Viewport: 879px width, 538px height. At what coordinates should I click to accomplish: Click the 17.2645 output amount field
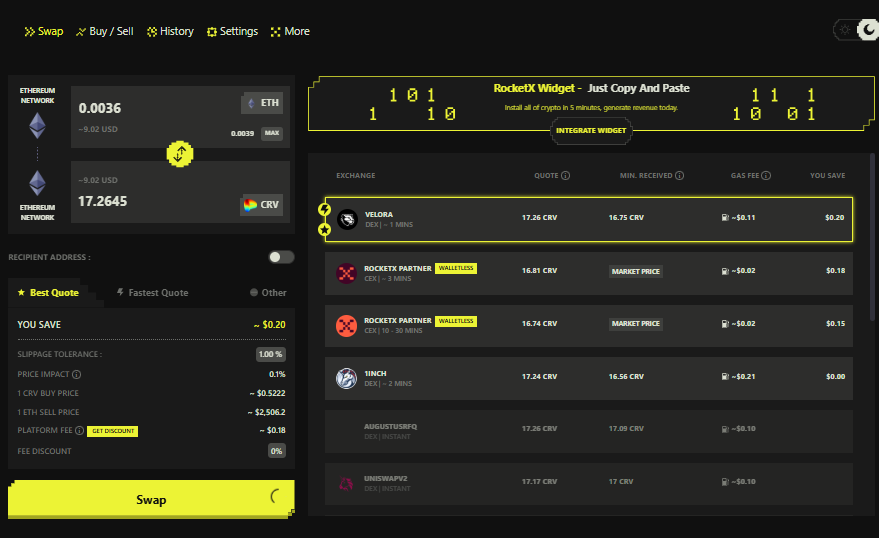coord(103,201)
